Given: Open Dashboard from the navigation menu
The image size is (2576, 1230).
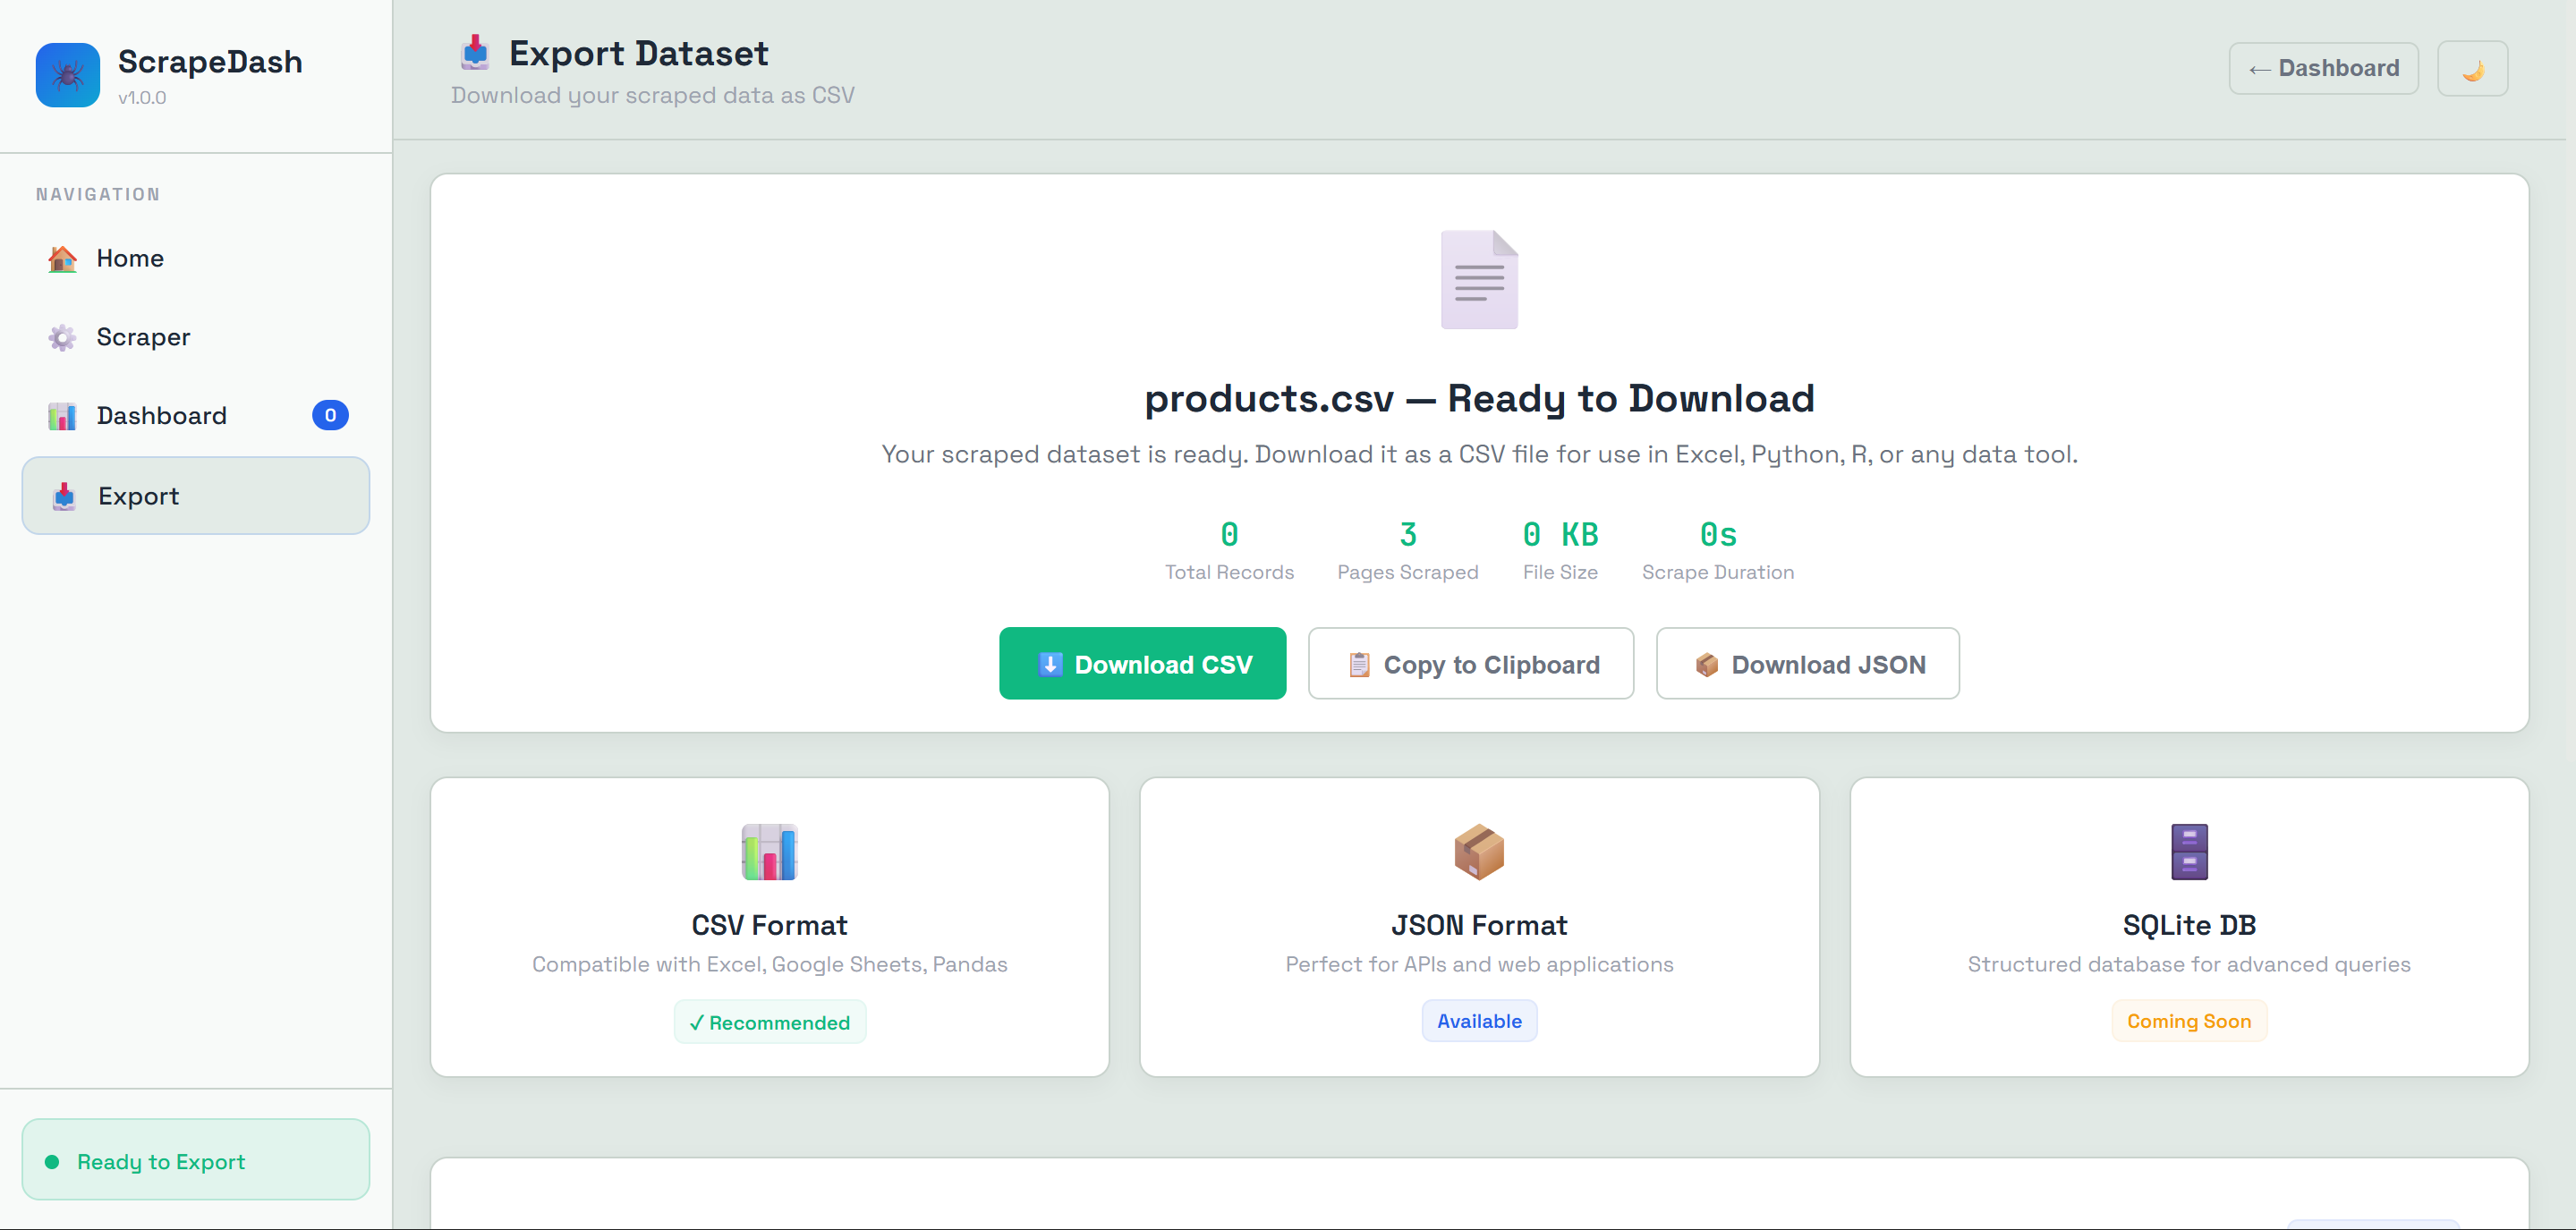Looking at the screenshot, I should (x=161, y=416).
